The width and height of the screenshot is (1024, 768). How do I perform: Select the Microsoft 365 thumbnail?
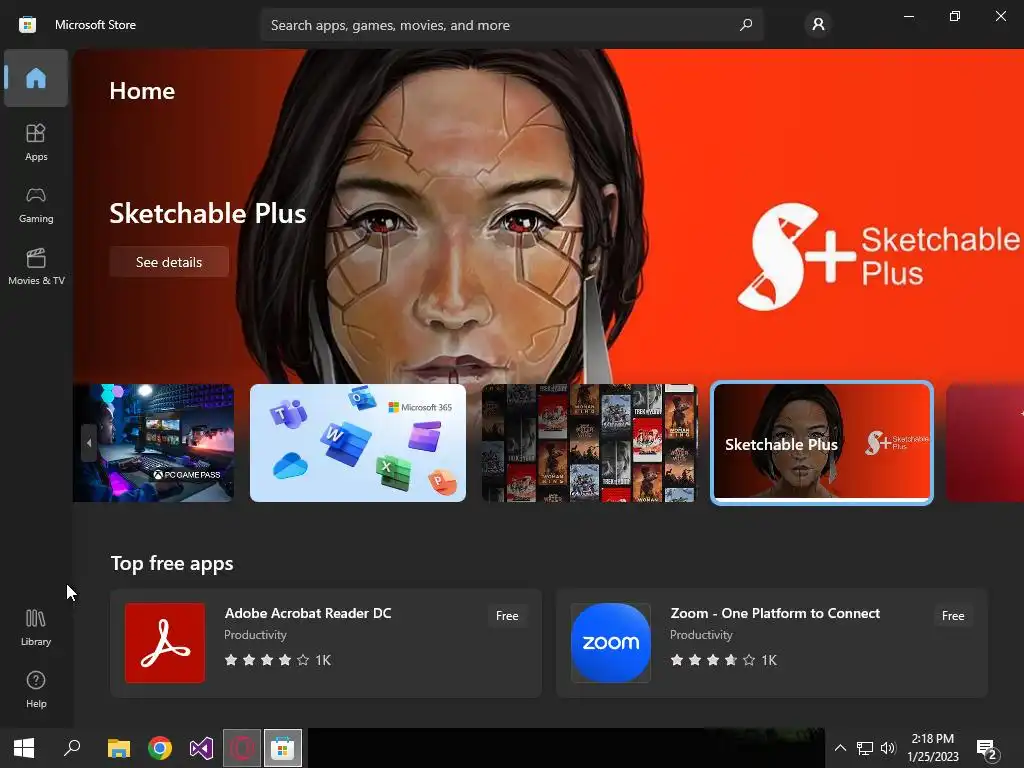[x=358, y=443]
